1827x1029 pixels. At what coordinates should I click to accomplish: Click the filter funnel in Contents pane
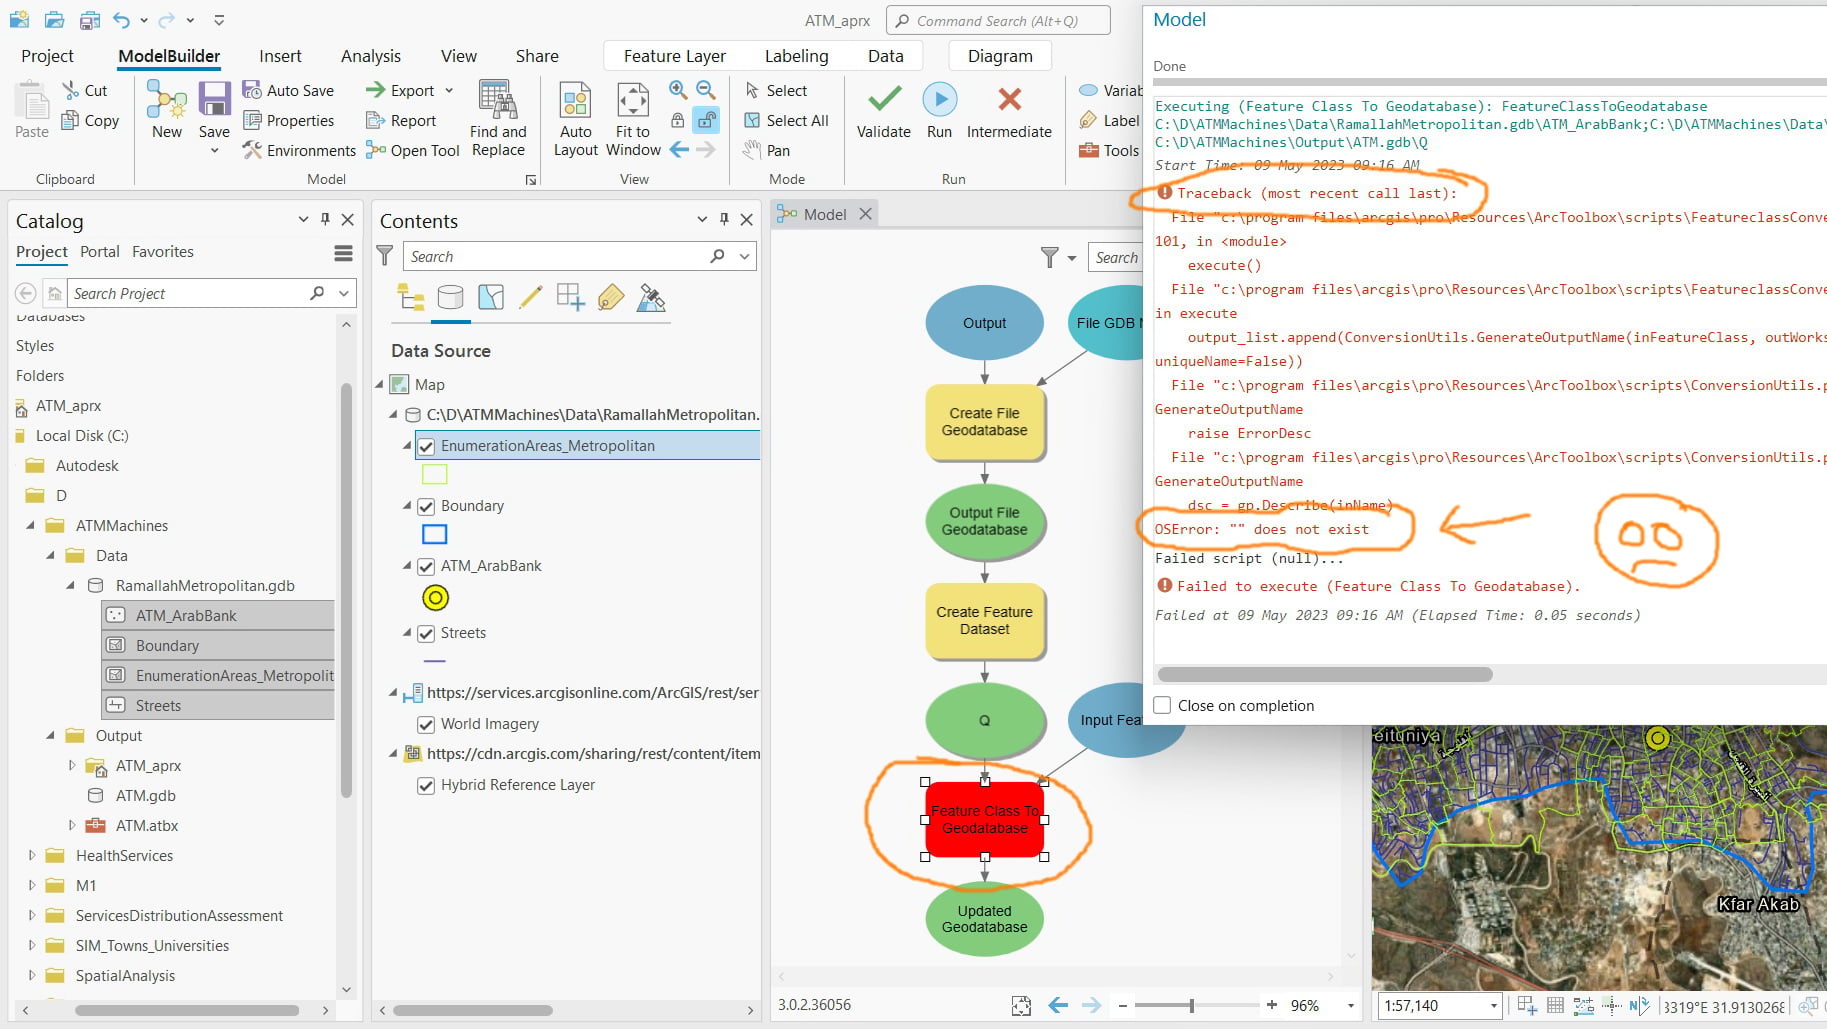click(x=384, y=256)
